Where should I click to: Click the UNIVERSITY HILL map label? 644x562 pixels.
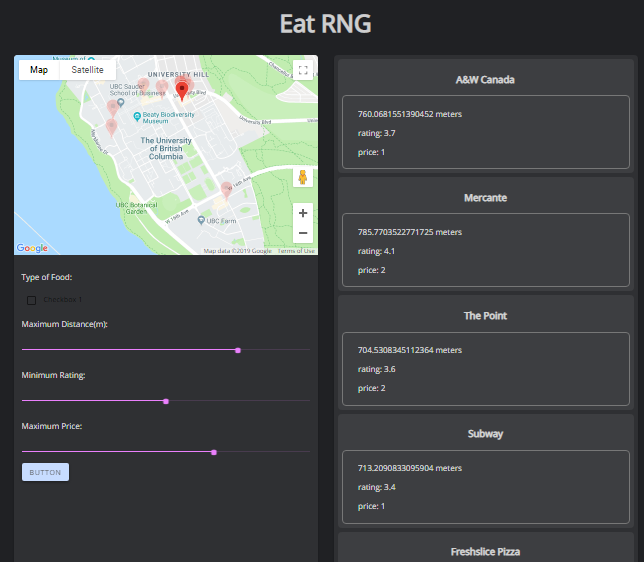178,74
